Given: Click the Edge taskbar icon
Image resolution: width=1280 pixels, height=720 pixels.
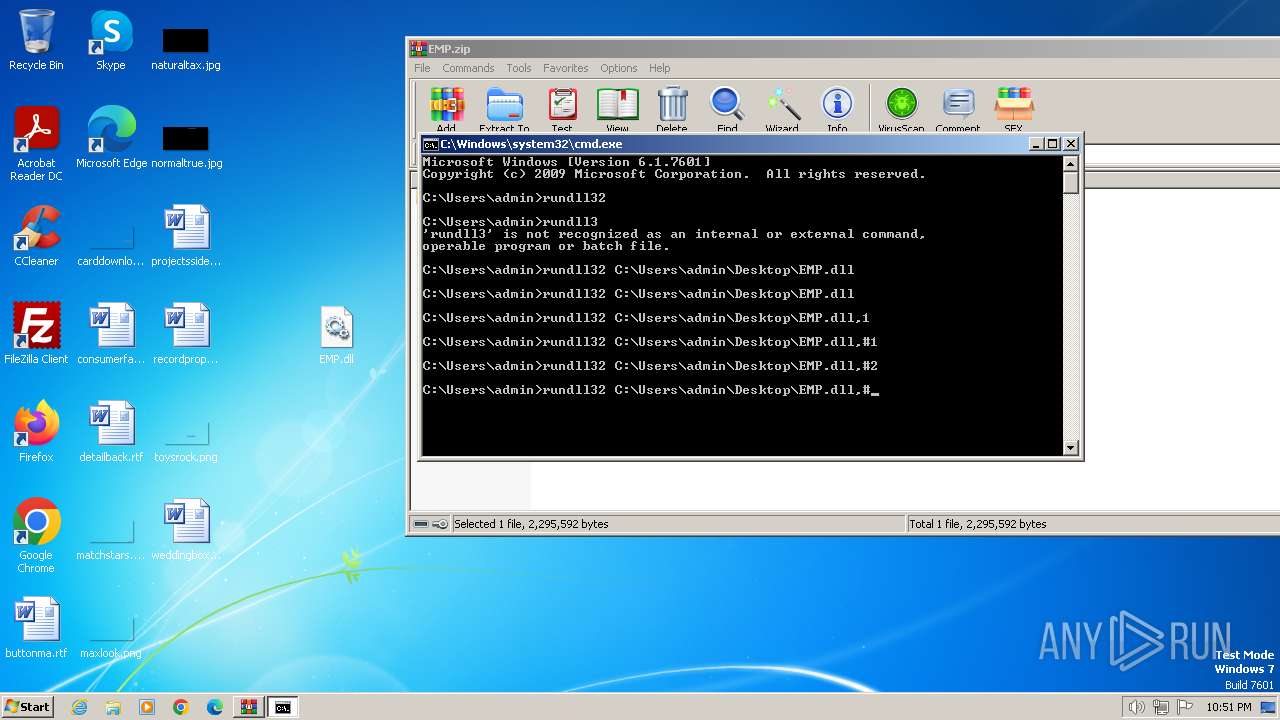Looking at the screenshot, I should [x=215, y=707].
